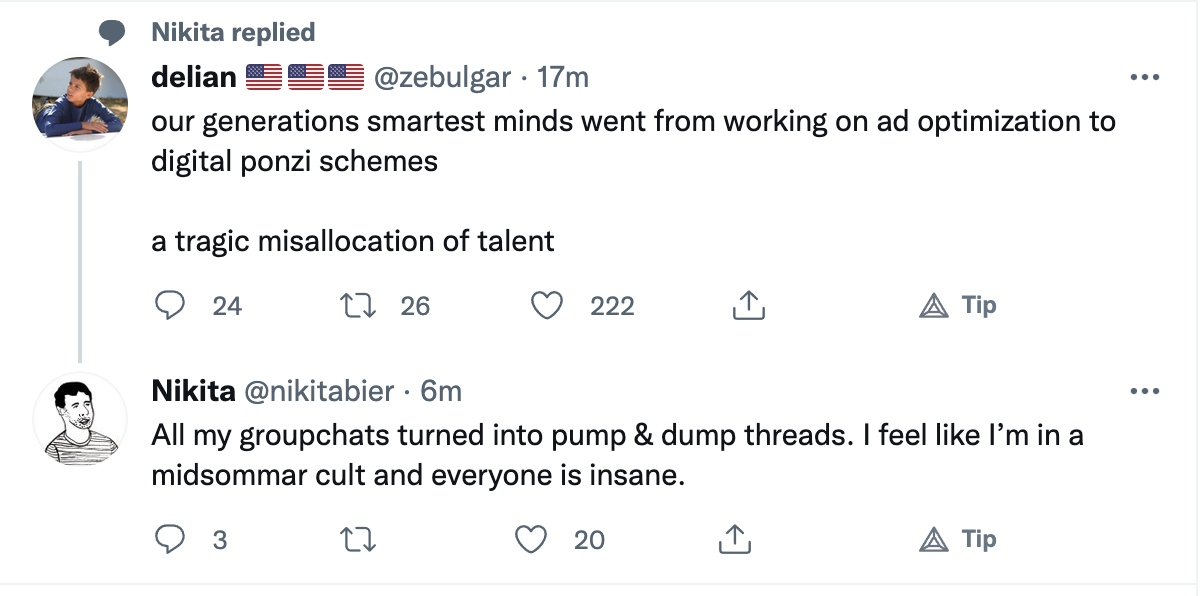The height and width of the screenshot is (596, 1202).
Task: Share delian's tweet
Action: [x=748, y=306]
